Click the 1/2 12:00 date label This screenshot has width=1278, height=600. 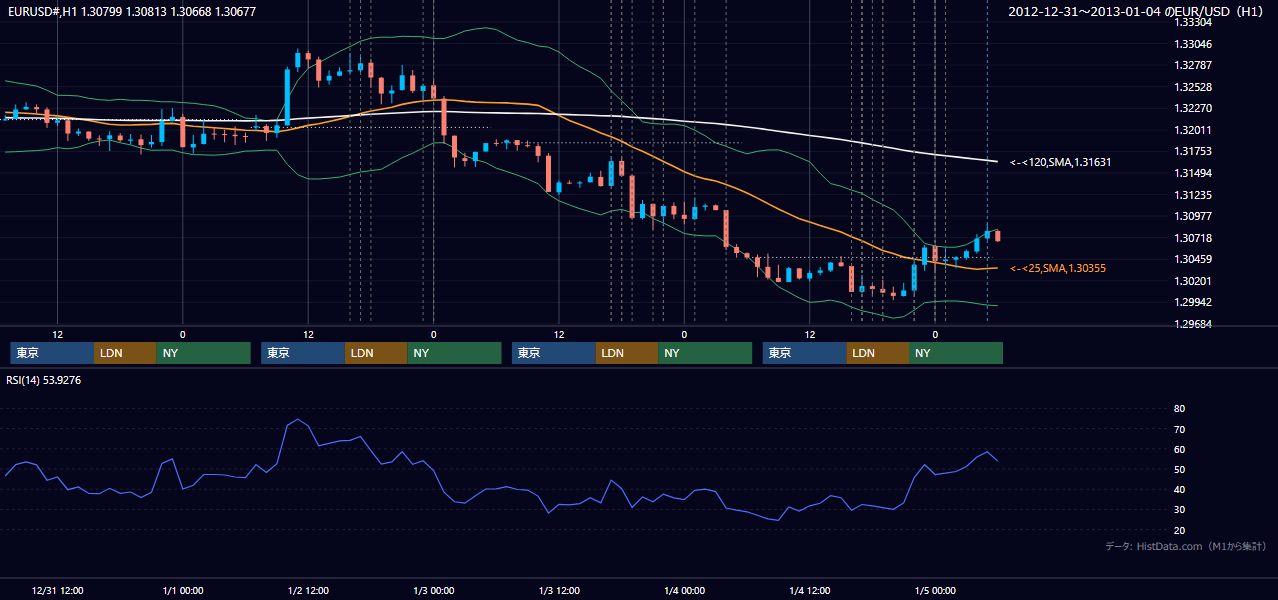308,591
